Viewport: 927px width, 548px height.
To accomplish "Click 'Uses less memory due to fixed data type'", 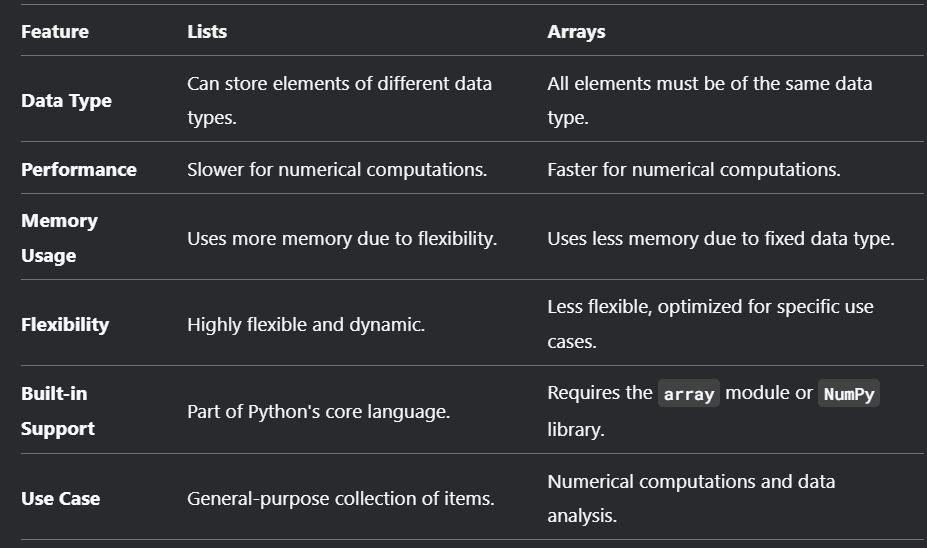I will pos(721,239).
